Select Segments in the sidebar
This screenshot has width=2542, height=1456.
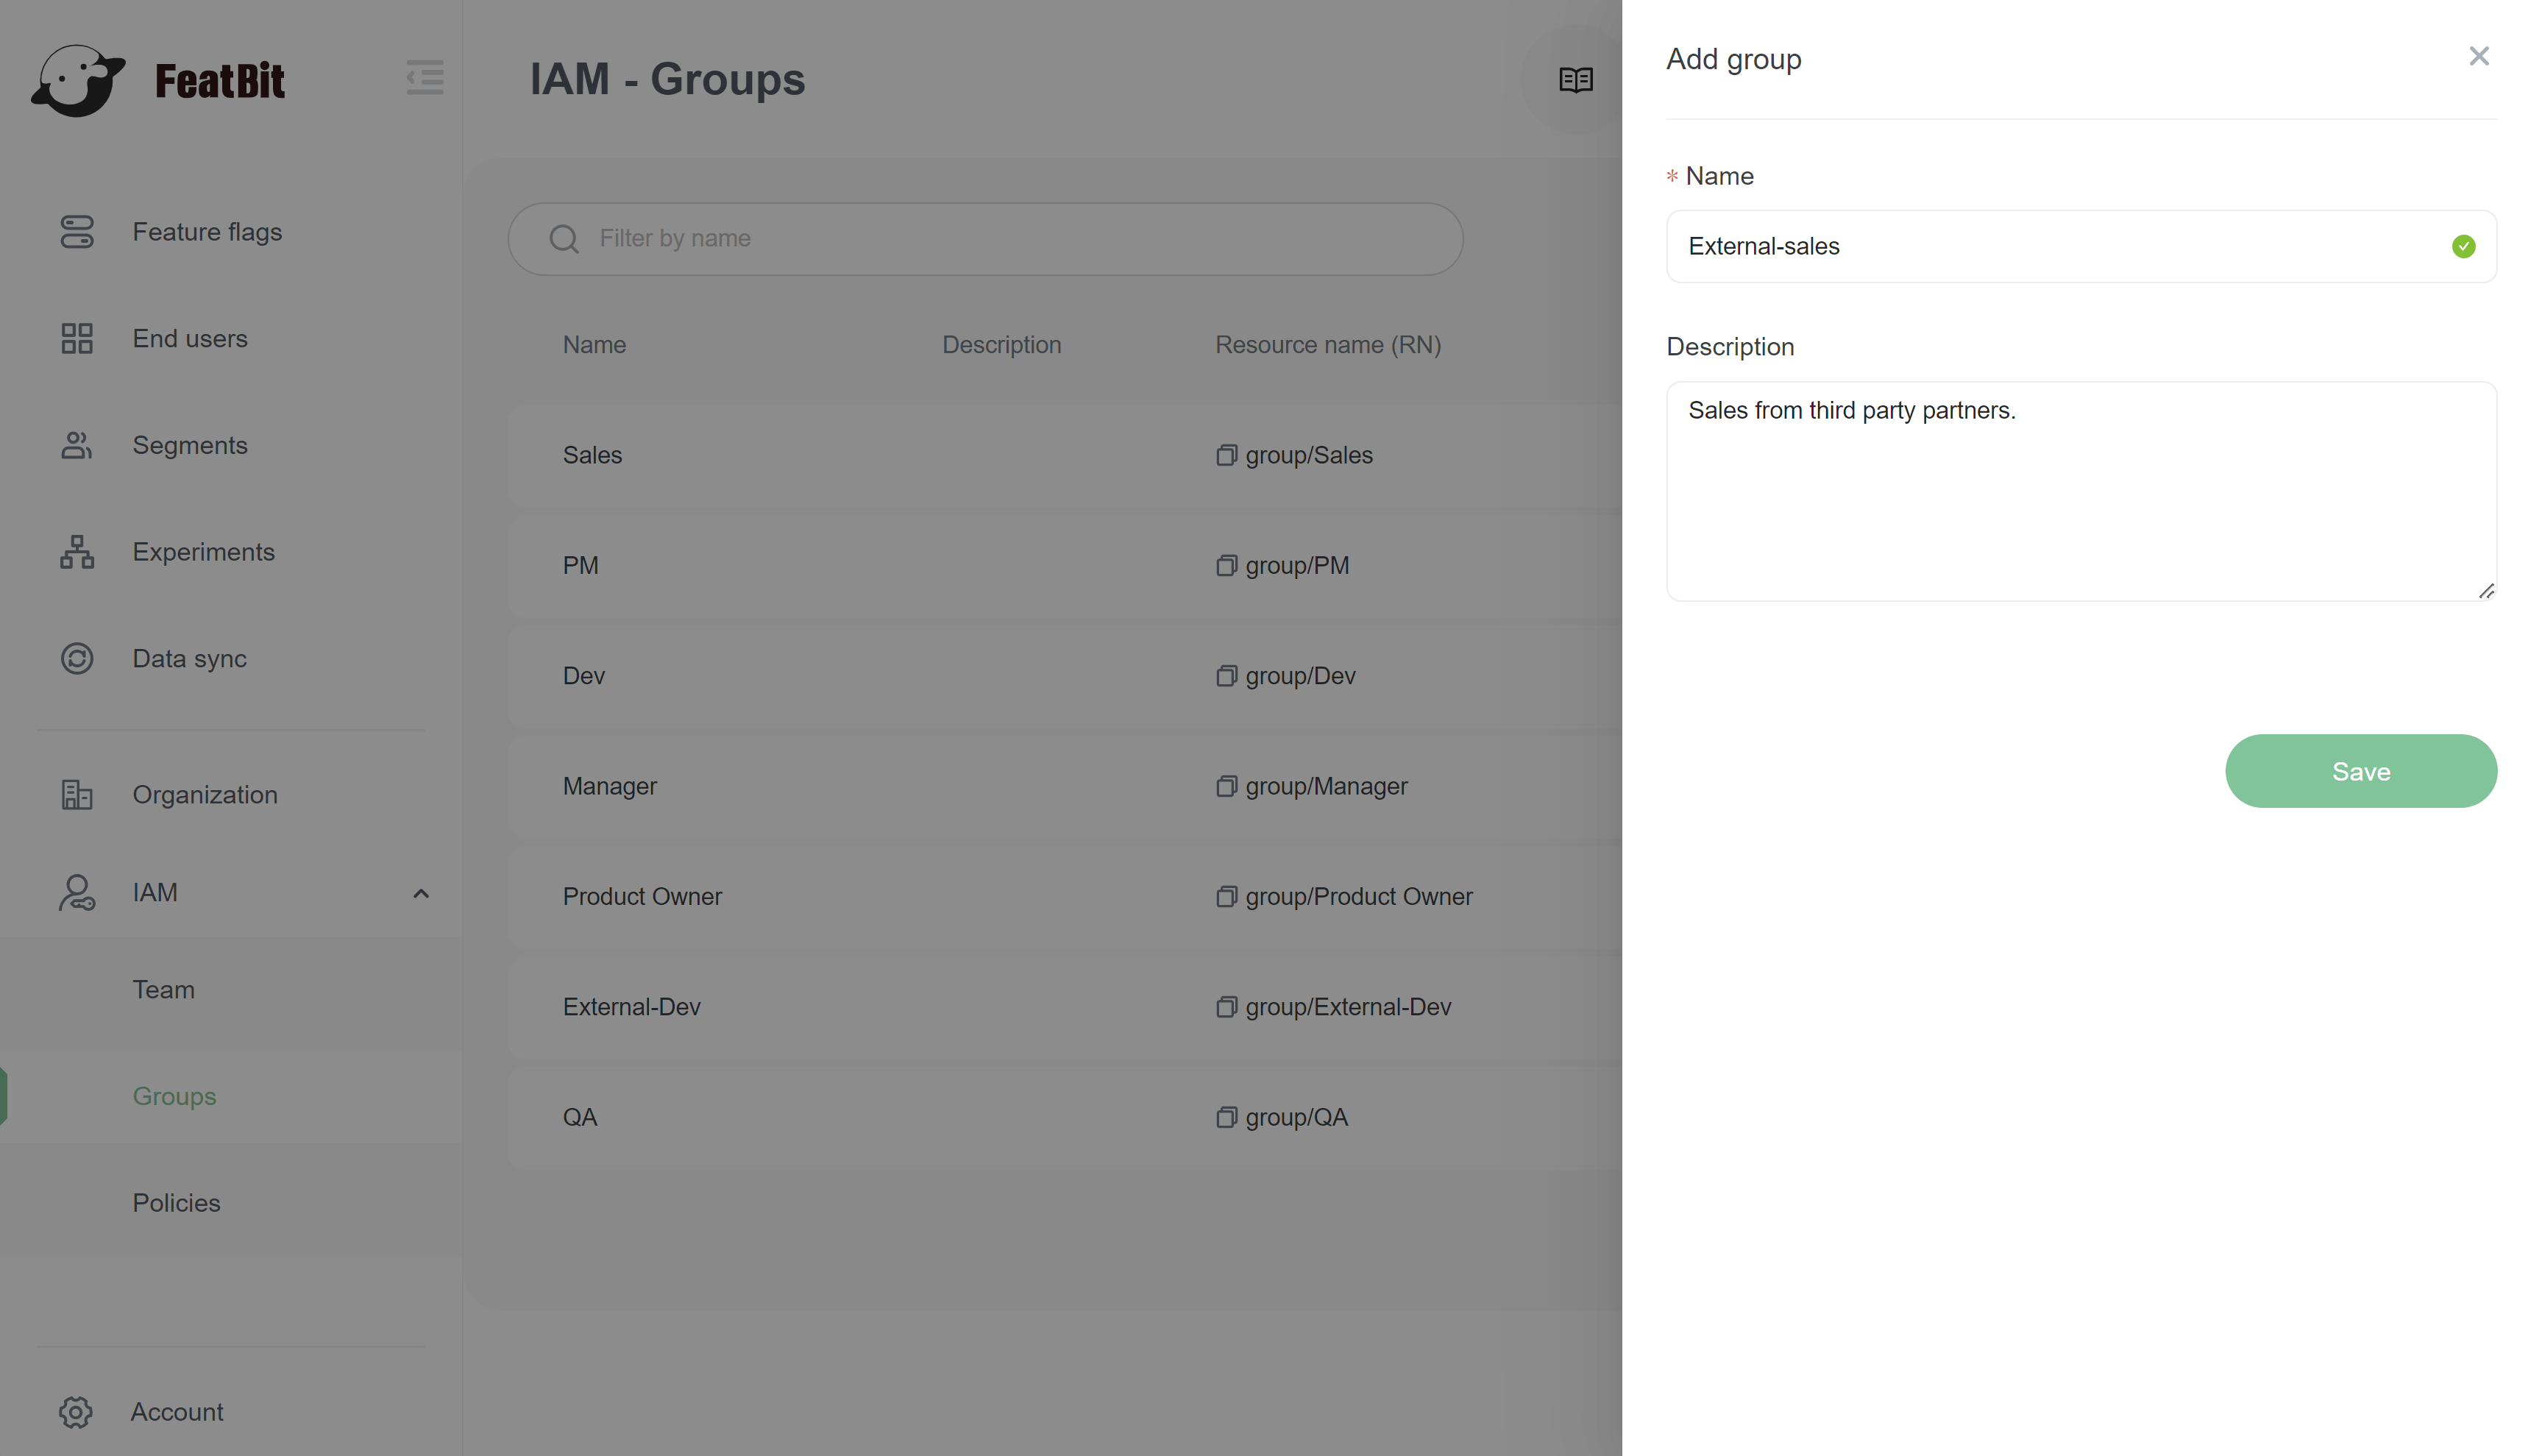[x=190, y=446]
